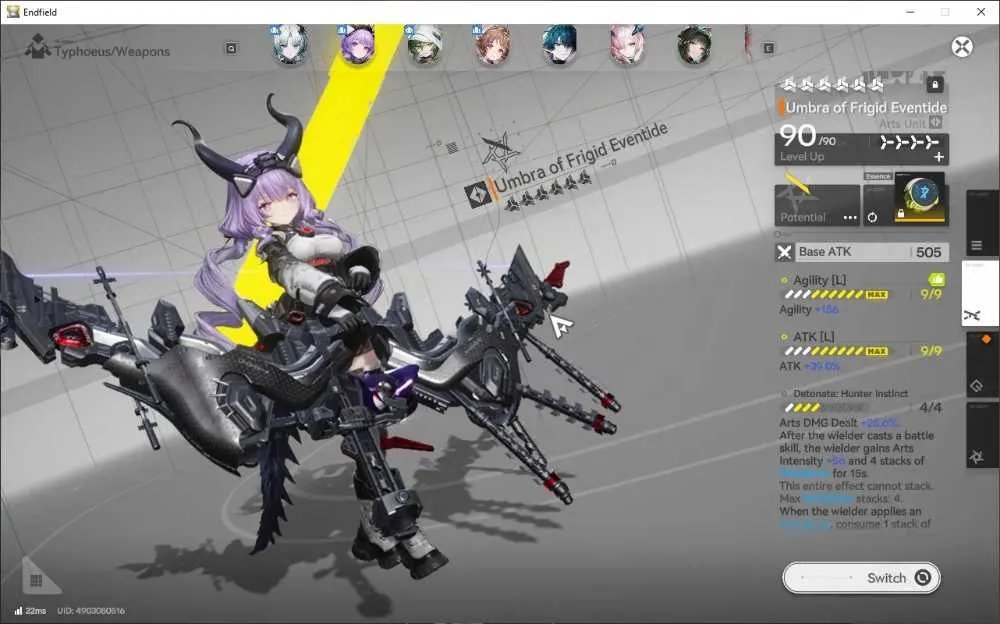
Task: Select the white-haired operator portrait
Action: click(290, 45)
